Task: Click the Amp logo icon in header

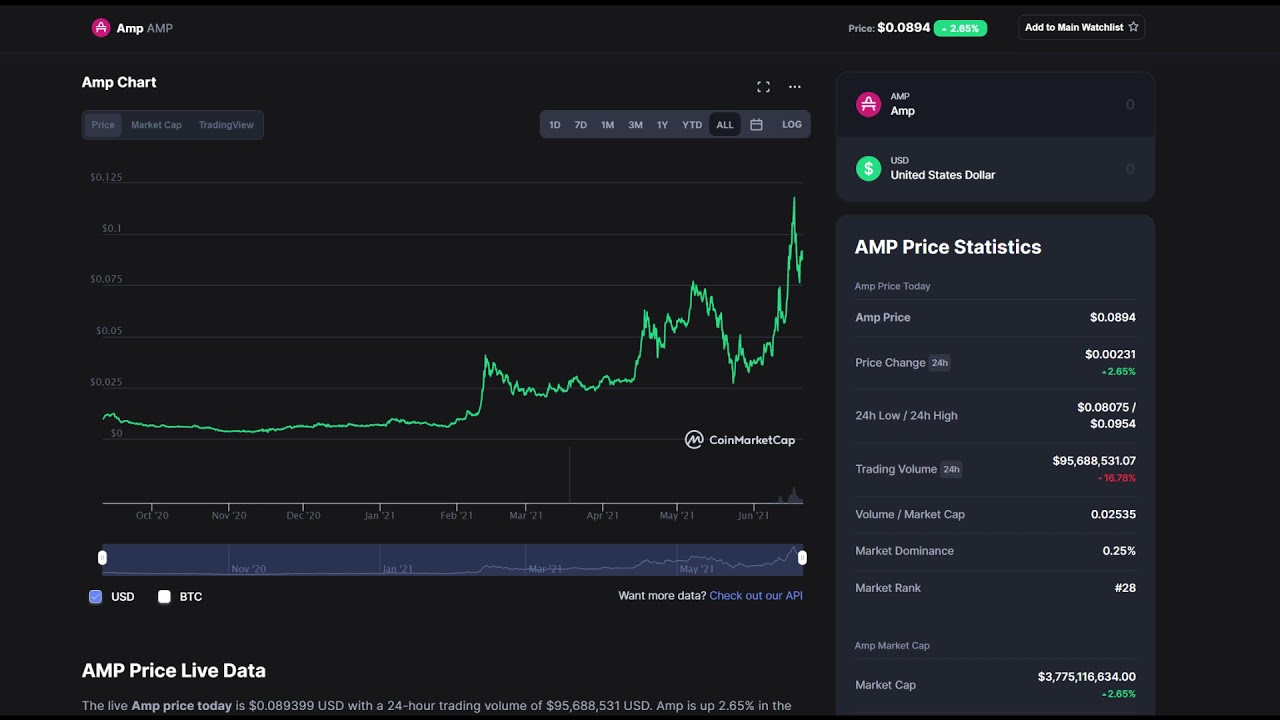Action: (101, 28)
